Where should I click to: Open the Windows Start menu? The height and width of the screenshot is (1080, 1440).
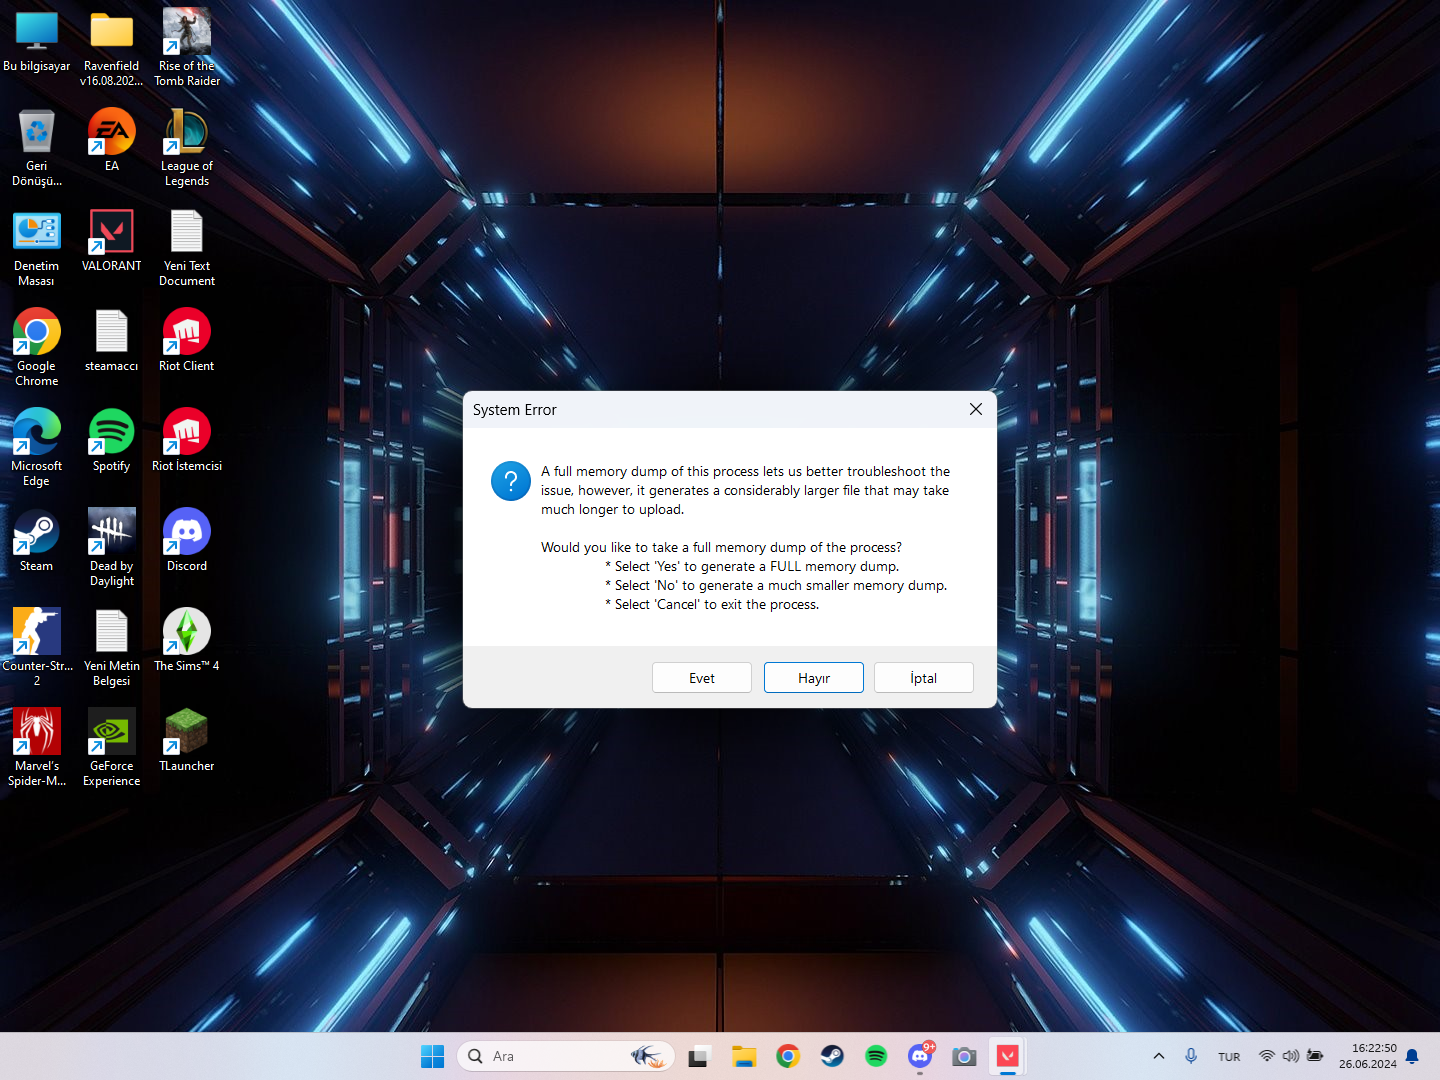click(x=433, y=1056)
